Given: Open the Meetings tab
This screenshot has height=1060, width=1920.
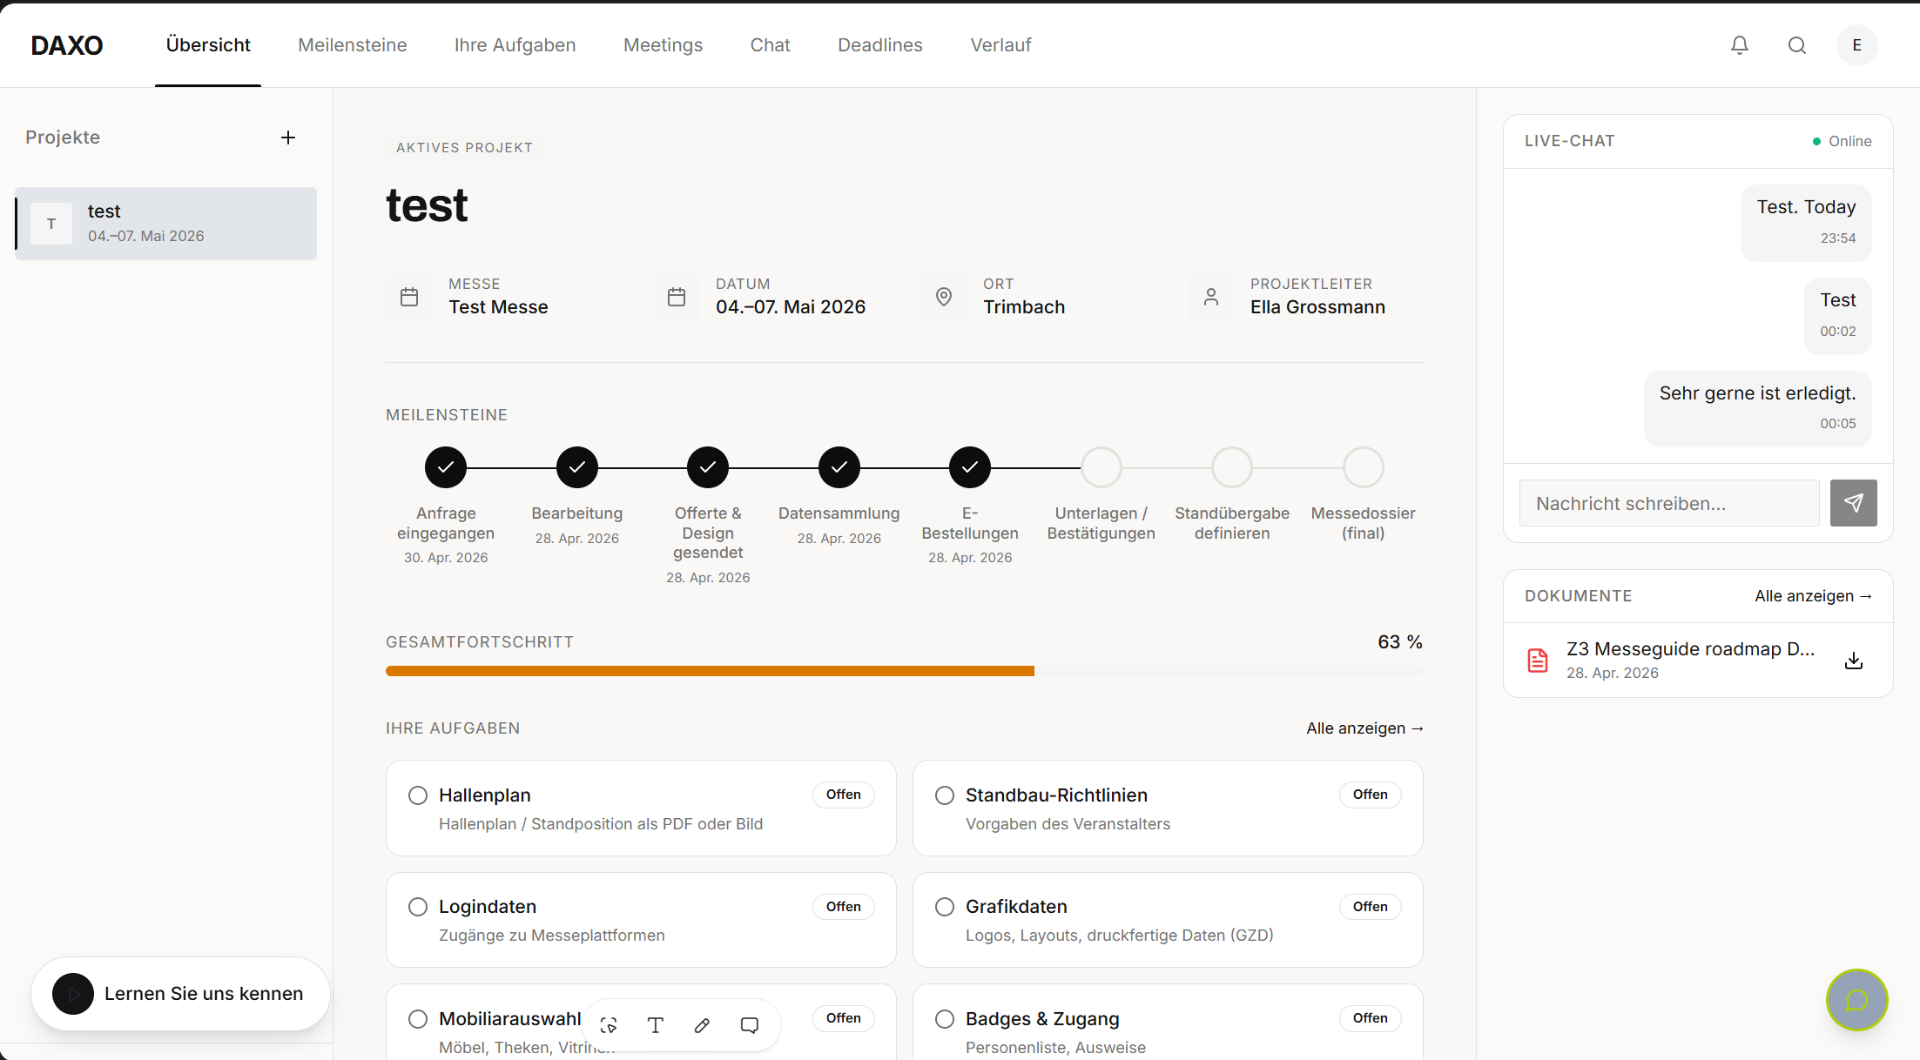Looking at the screenshot, I should coord(663,45).
